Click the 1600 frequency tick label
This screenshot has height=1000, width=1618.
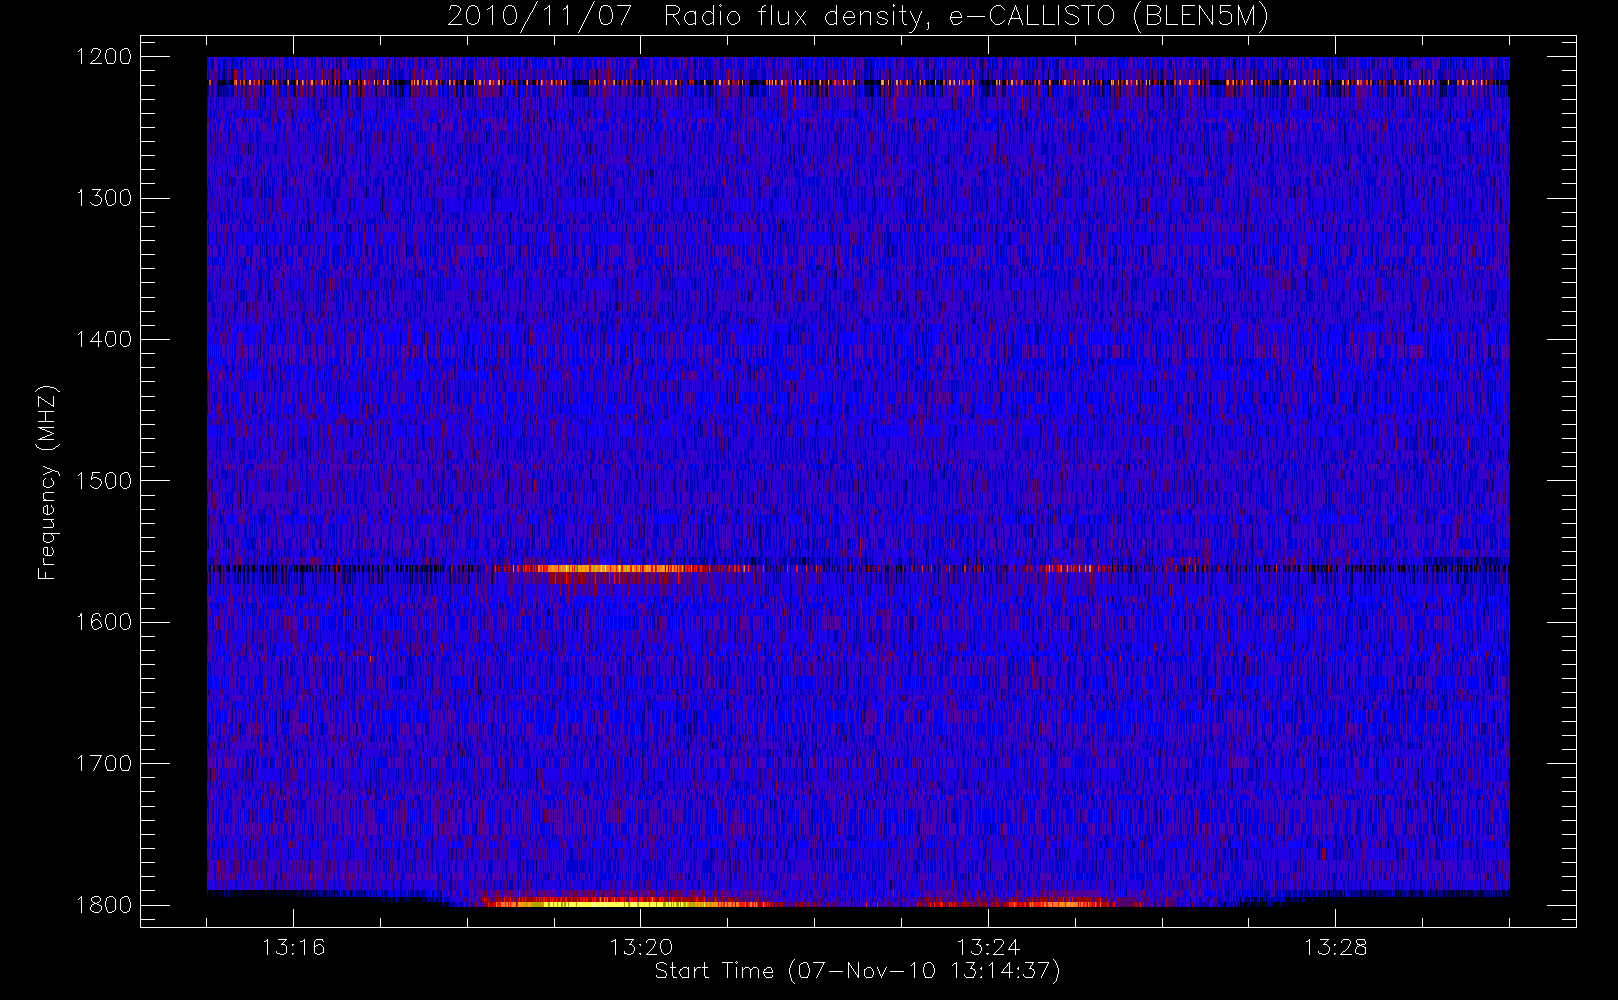(x=104, y=622)
